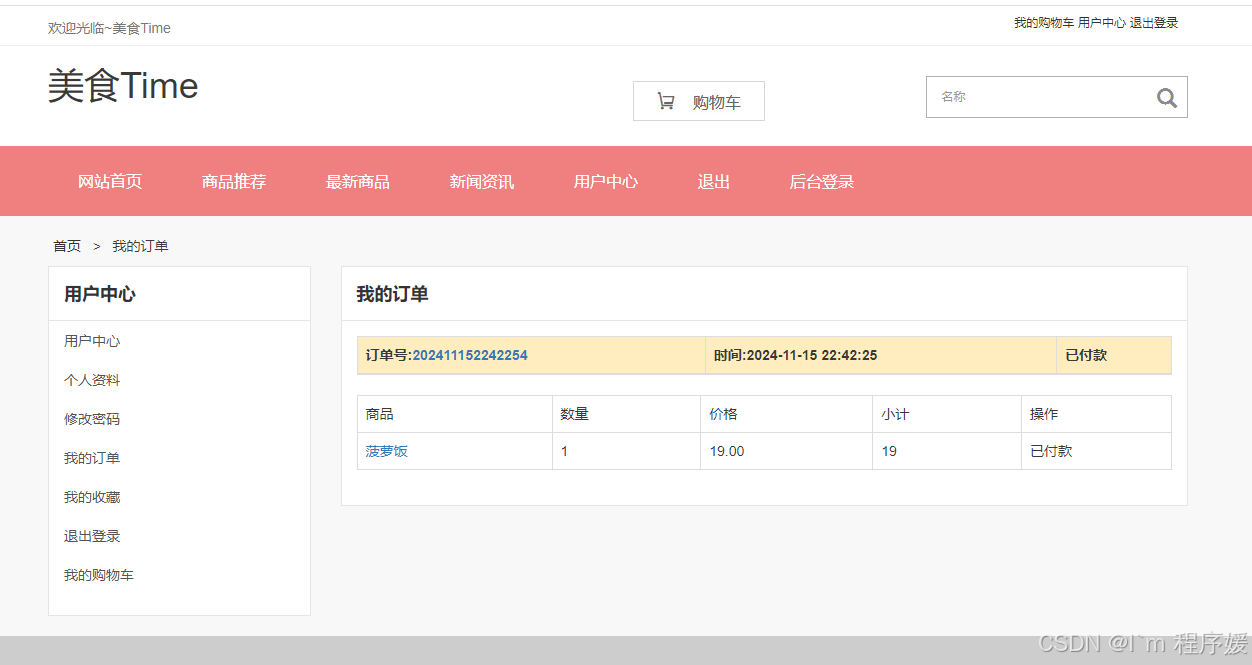Click 首页 in breadcrumb

click(x=67, y=246)
